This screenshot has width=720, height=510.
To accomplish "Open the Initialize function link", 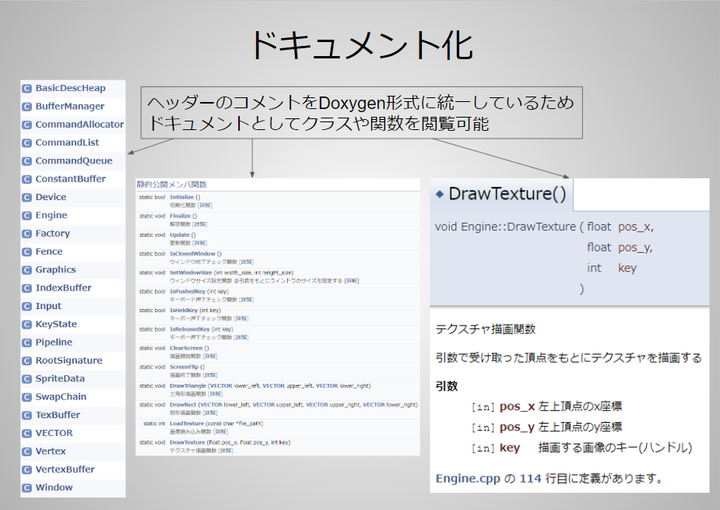I will pyautogui.click(x=182, y=197).
